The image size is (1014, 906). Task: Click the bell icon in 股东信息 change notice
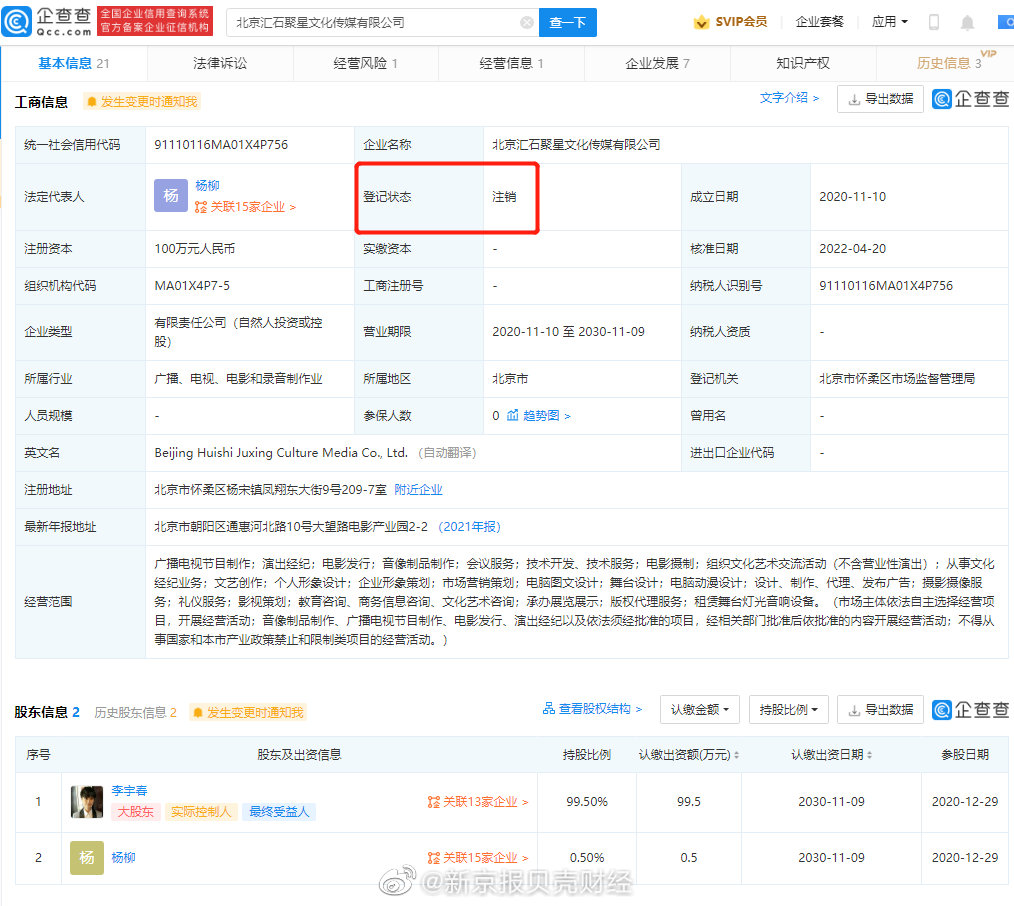(x=198, y=713)
